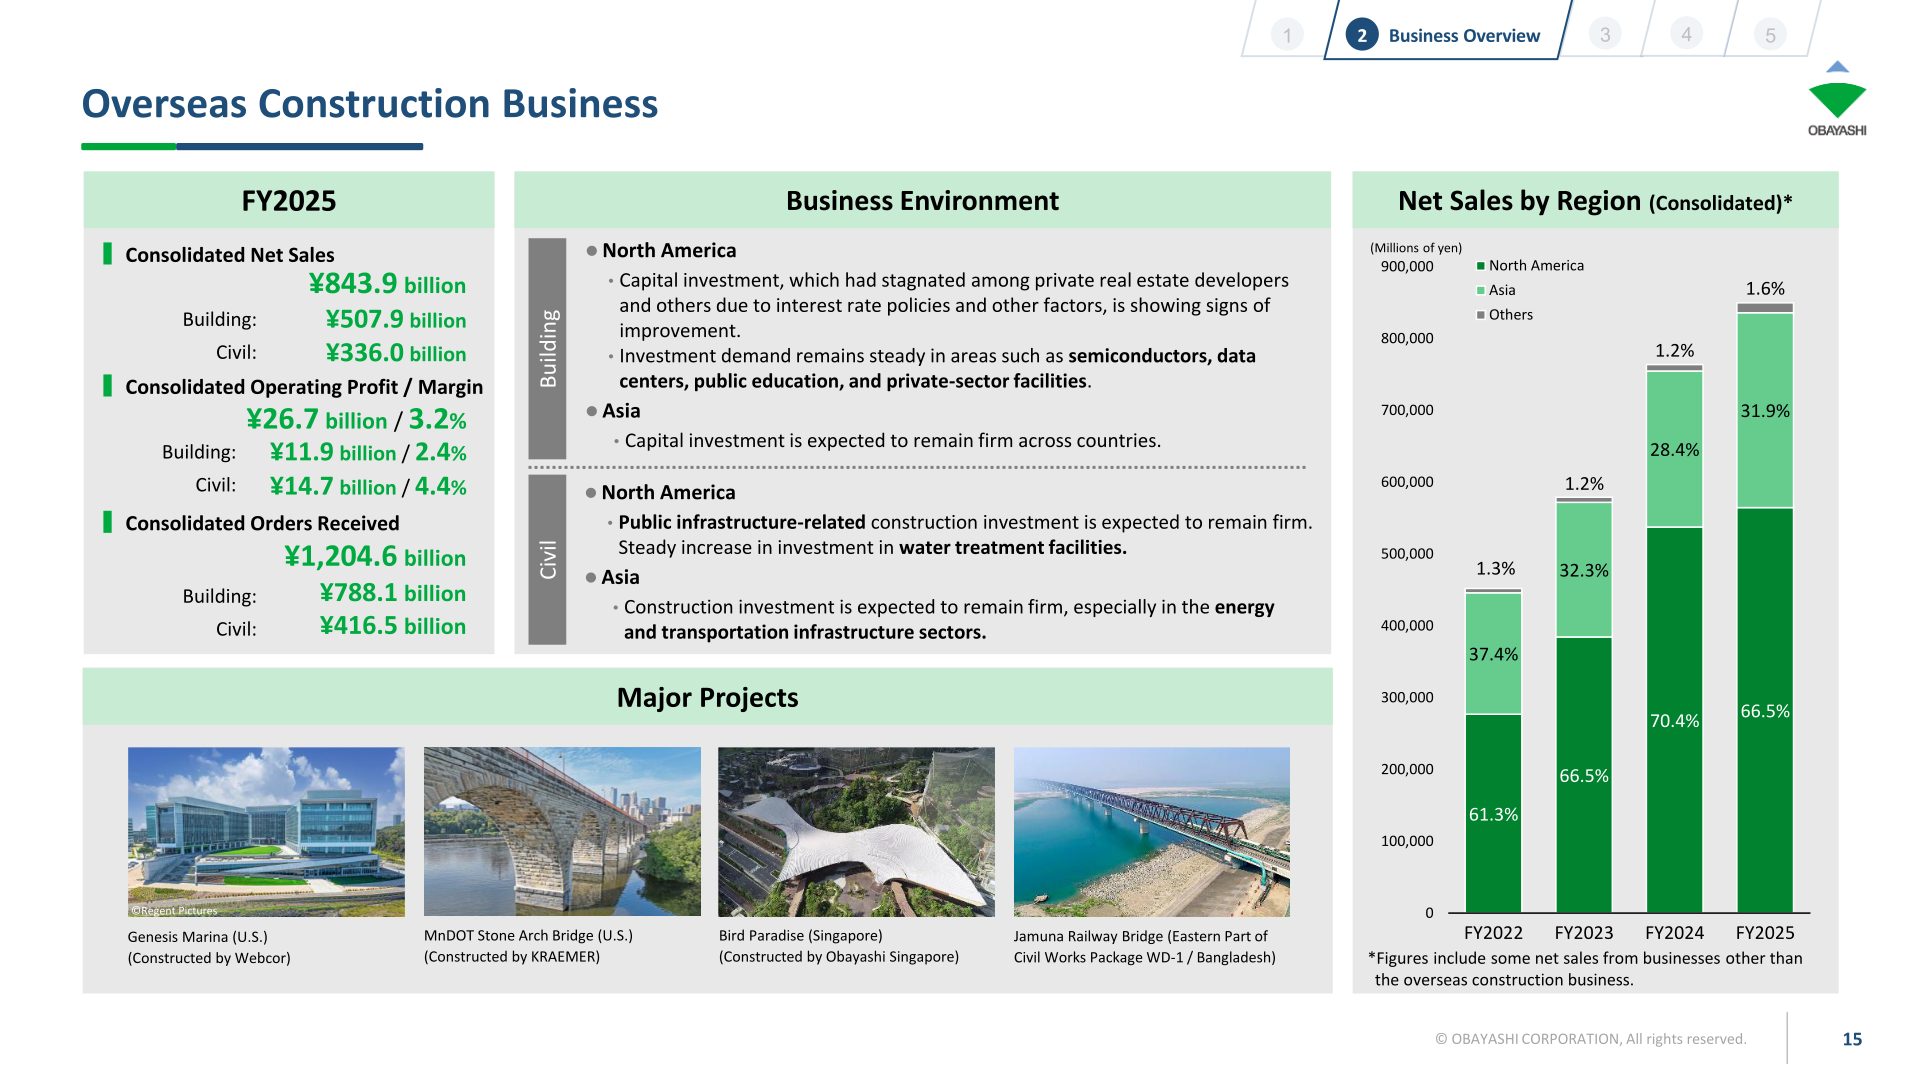1920x1080 pixels.
Task: Click the Consolidated Net Sales heading
Action: click(x=230, y=255)
